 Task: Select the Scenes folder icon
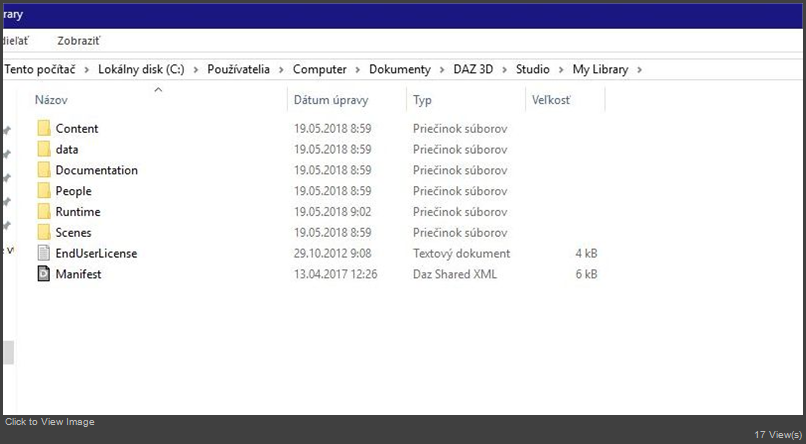(44, 233)
